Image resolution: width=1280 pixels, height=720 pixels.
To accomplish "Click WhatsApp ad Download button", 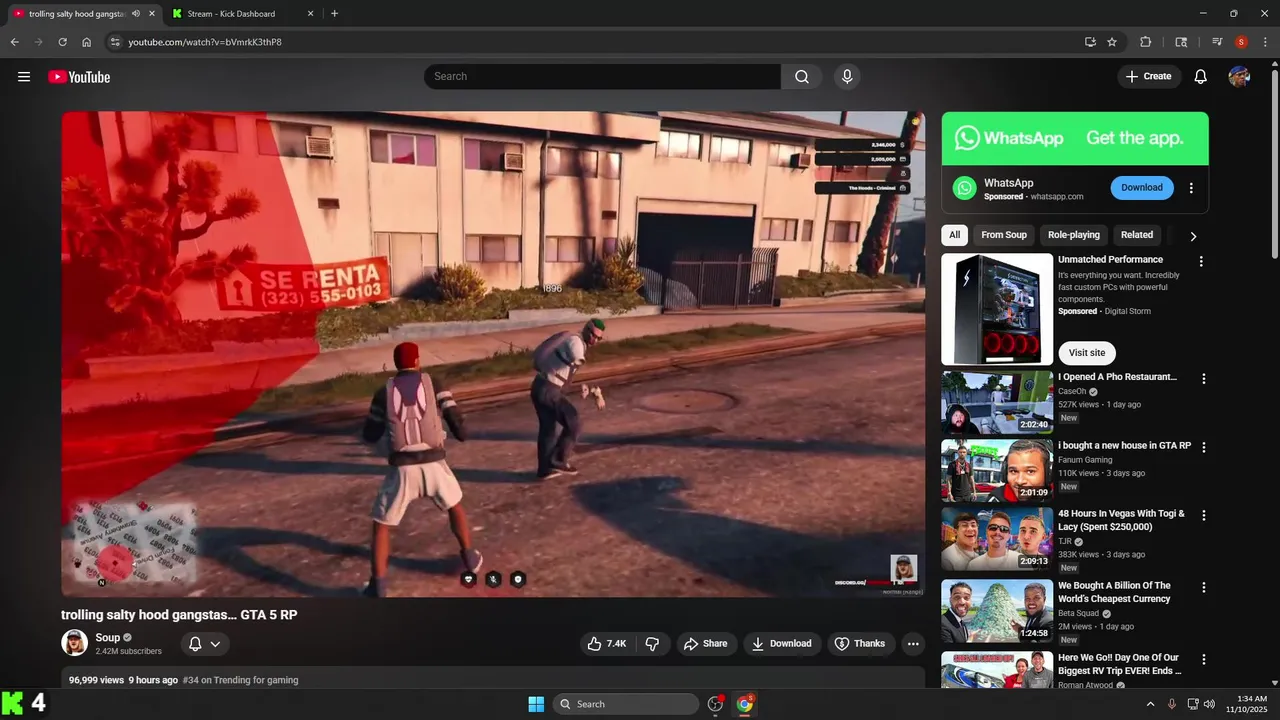I will [1142, 188].
